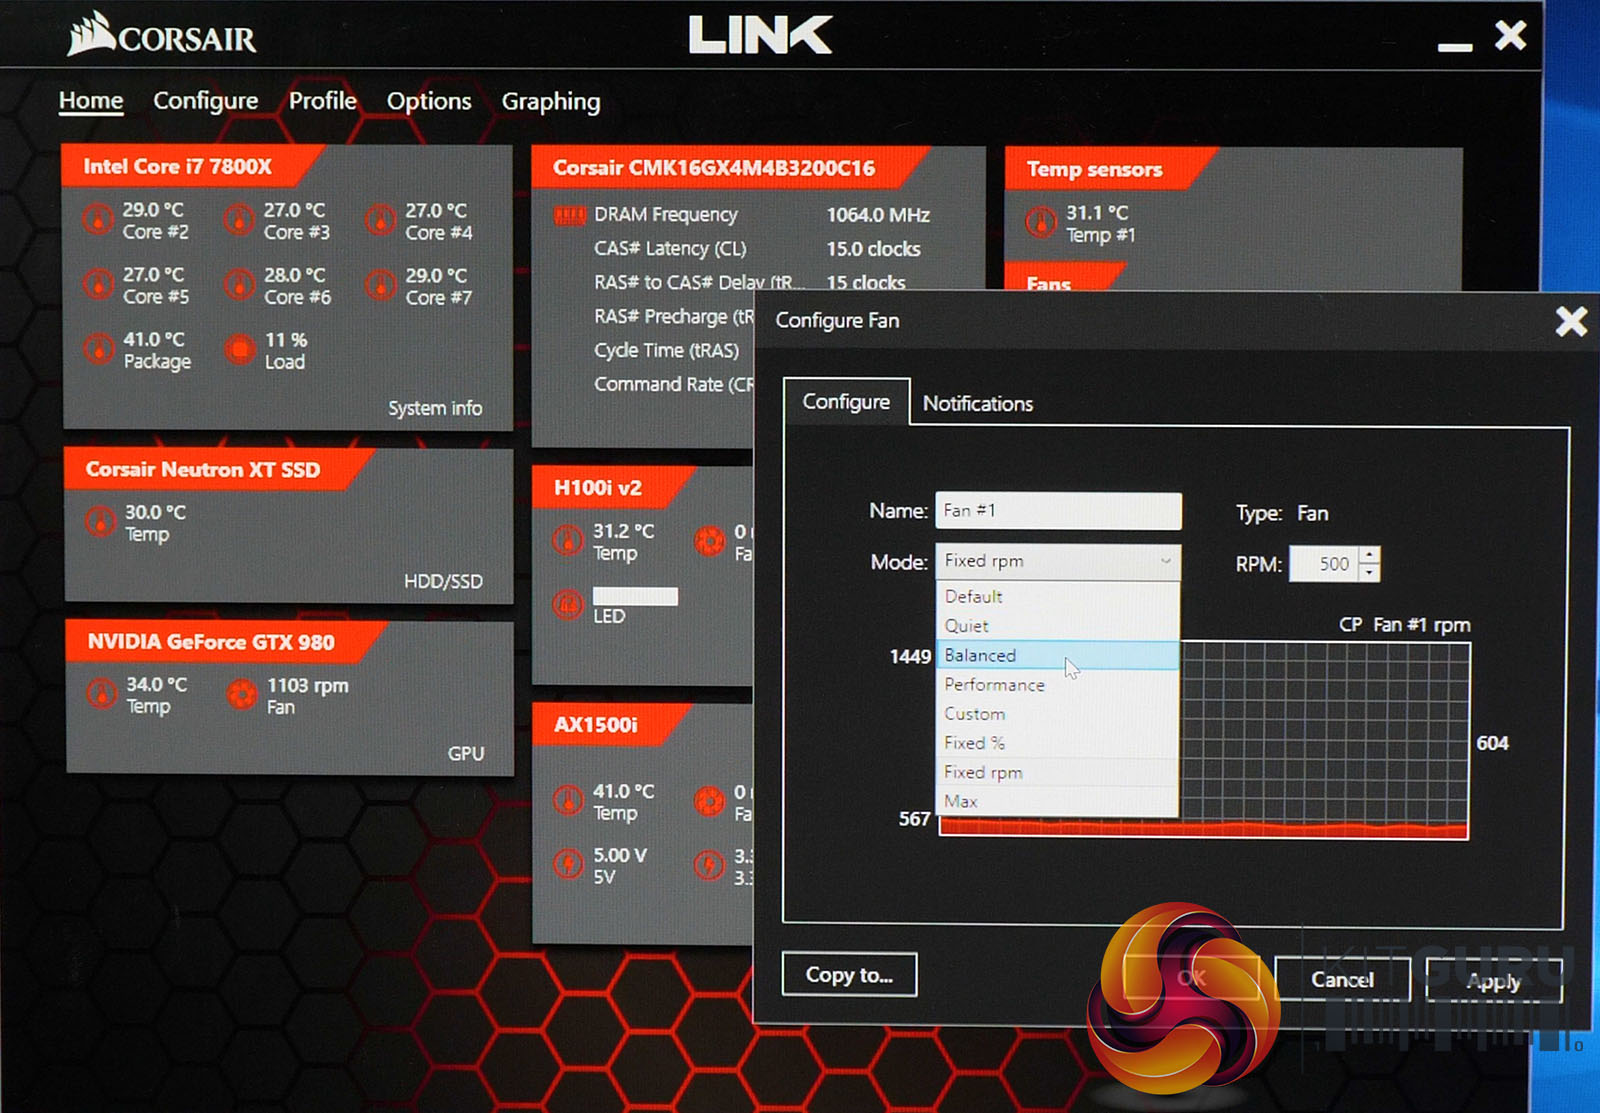Click the Temp #1 sensor icon
The width and height of the screenshot is (1600, 1113).
click(x=1041, y=222)
